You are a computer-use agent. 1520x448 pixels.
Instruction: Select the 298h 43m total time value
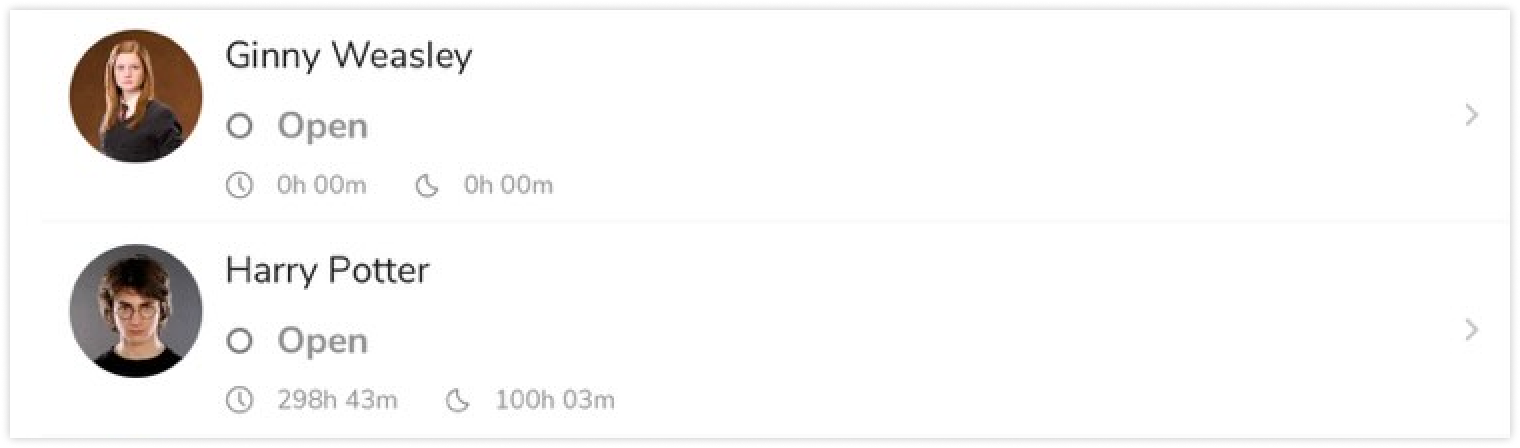pos(337,401)
